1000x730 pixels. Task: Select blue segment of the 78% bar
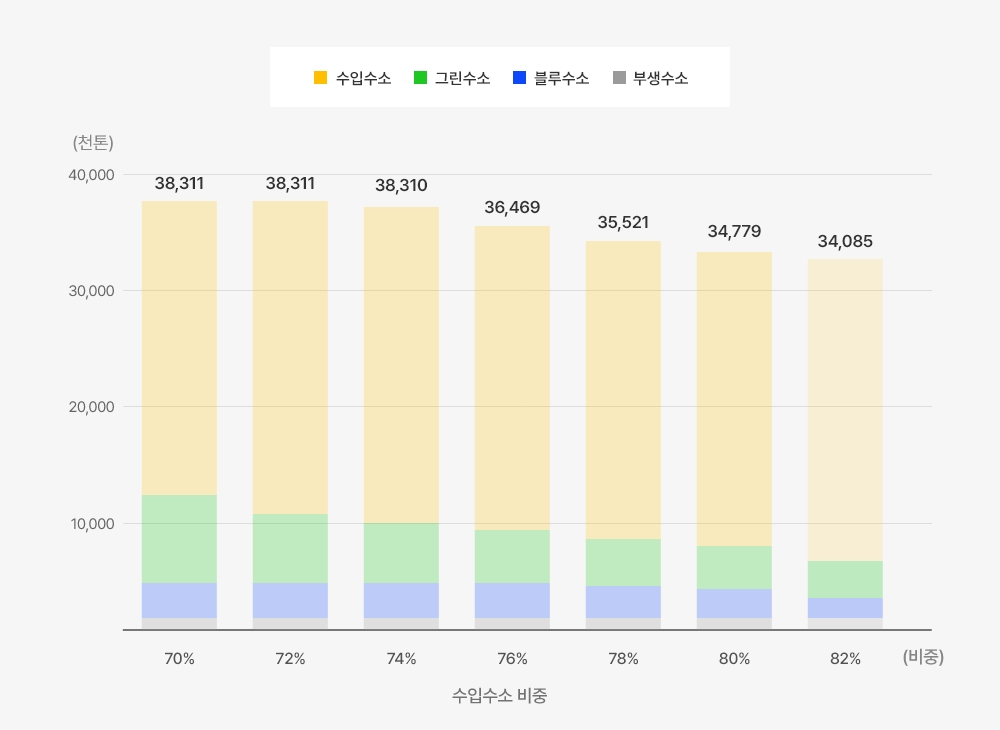tap(623, 602)
